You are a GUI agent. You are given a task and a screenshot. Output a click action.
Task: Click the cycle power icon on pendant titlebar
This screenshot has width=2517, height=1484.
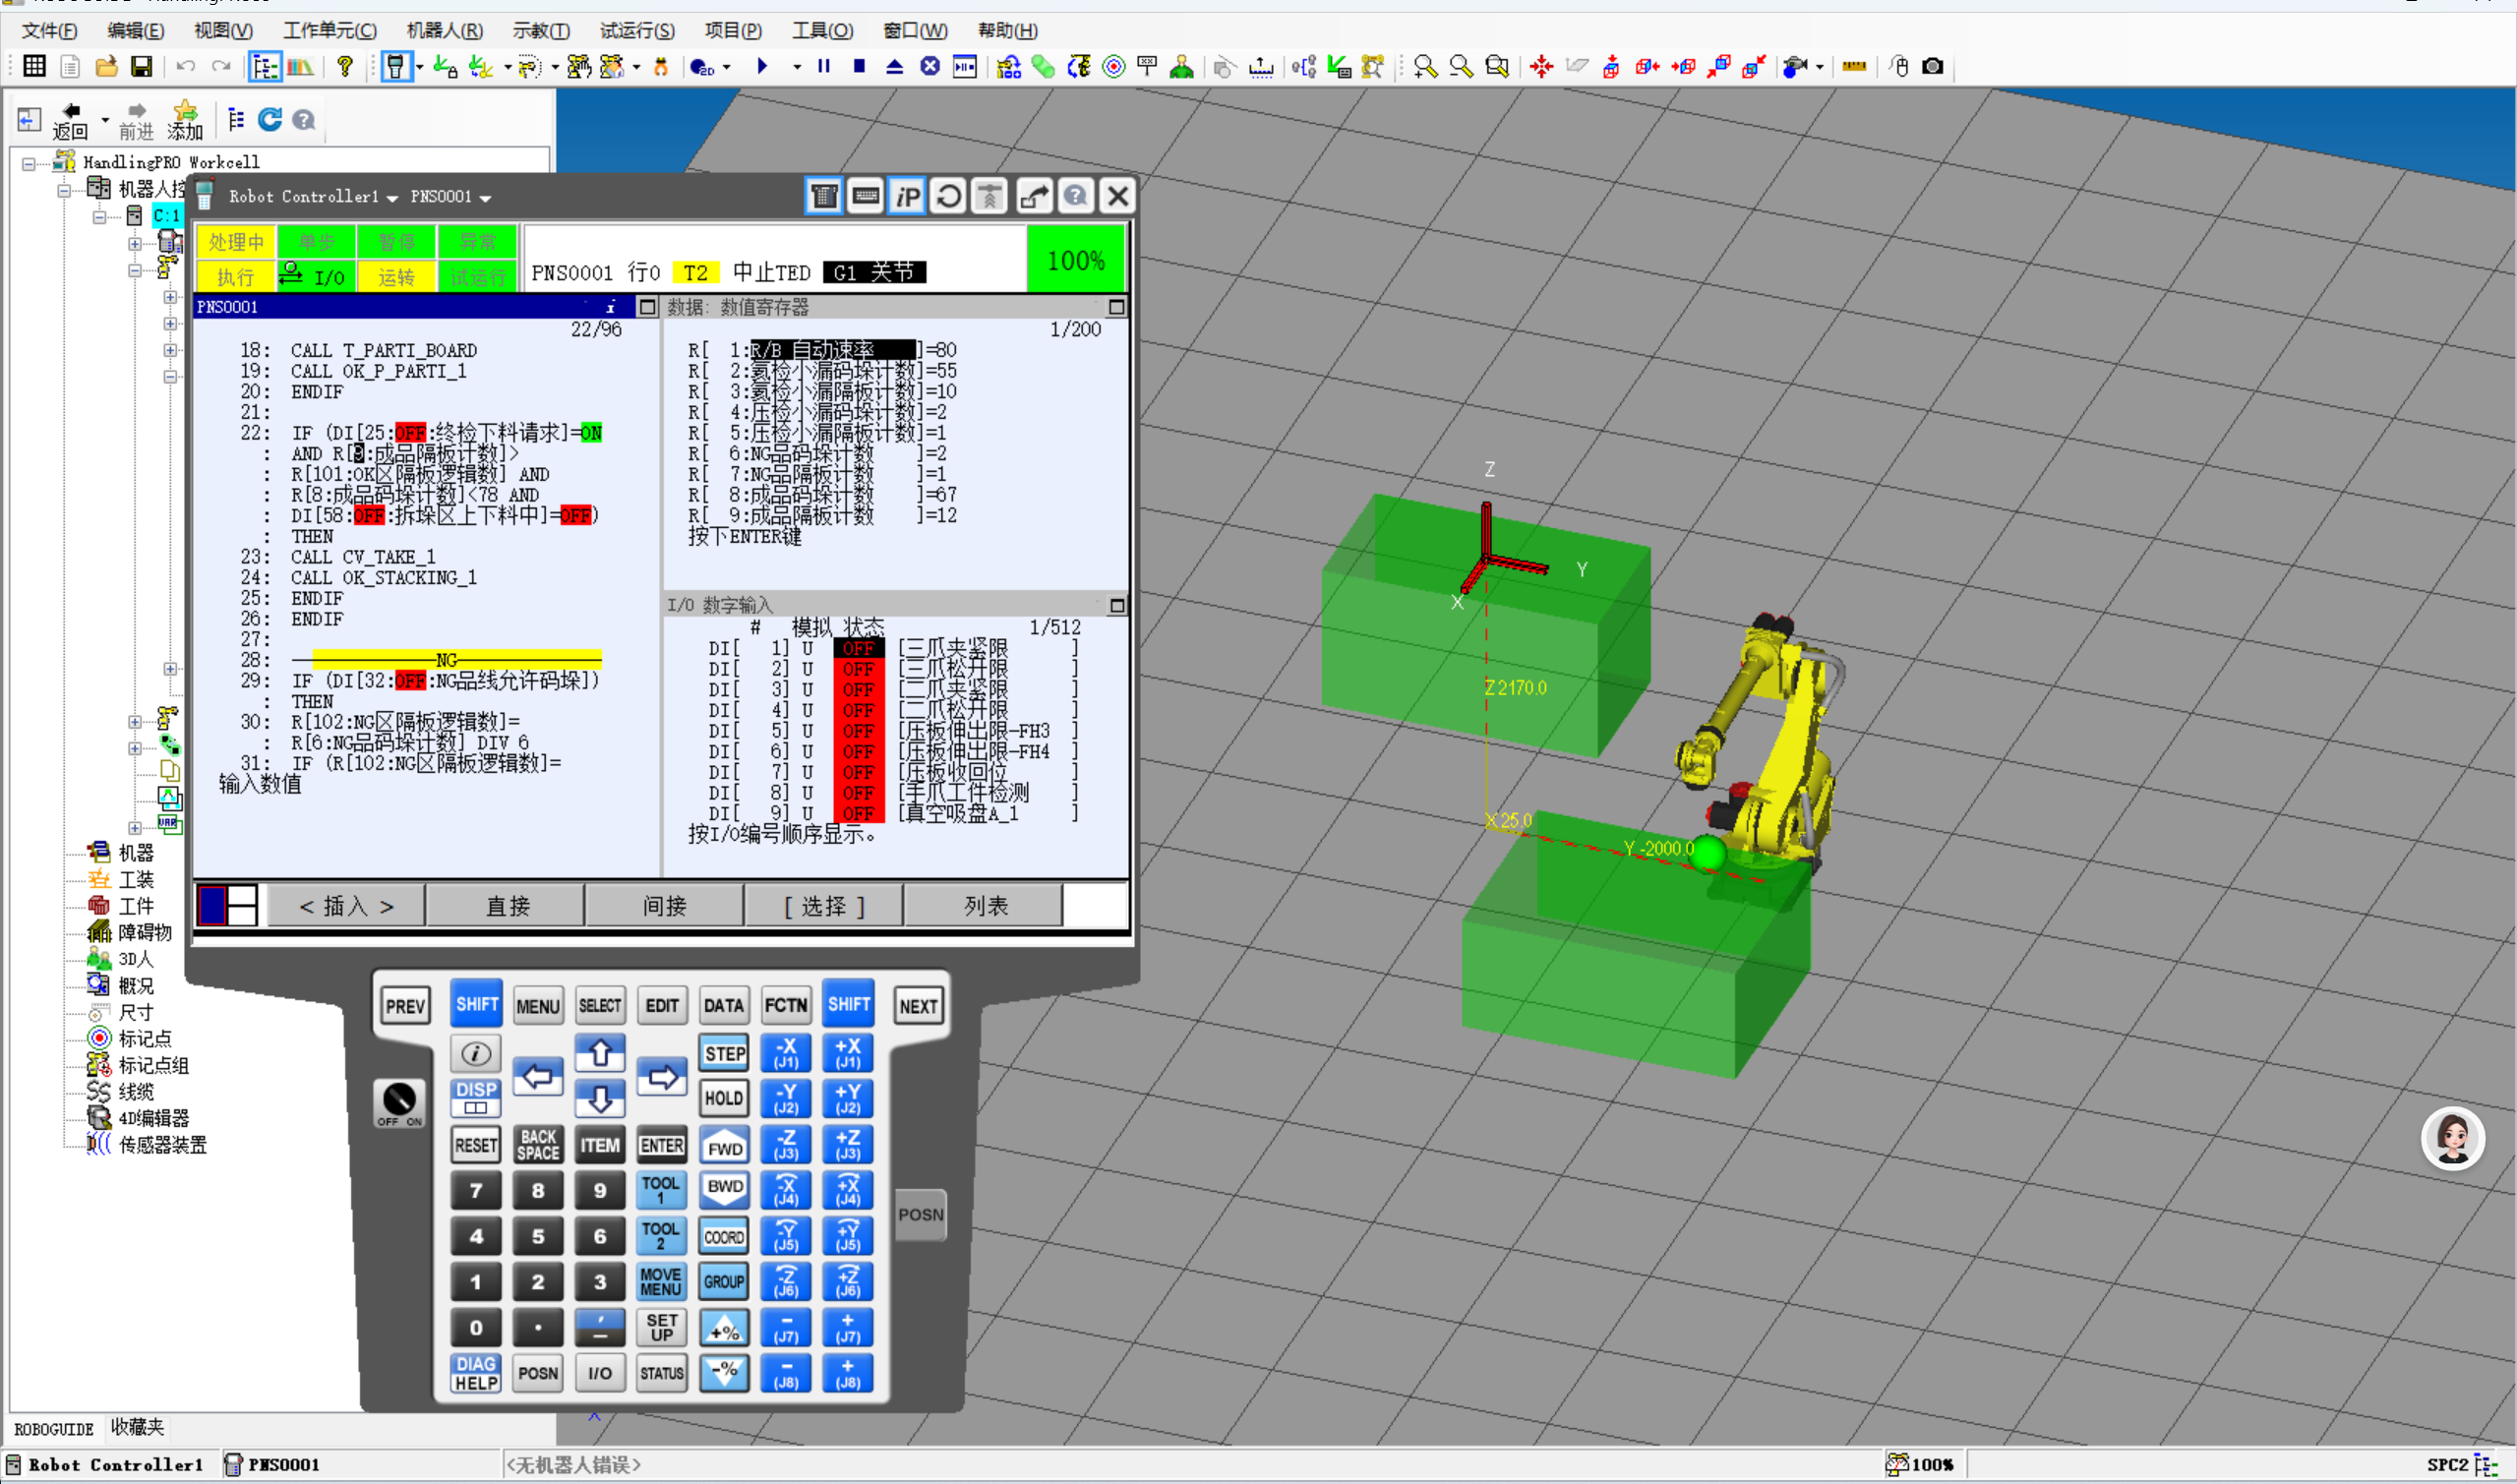948,196
